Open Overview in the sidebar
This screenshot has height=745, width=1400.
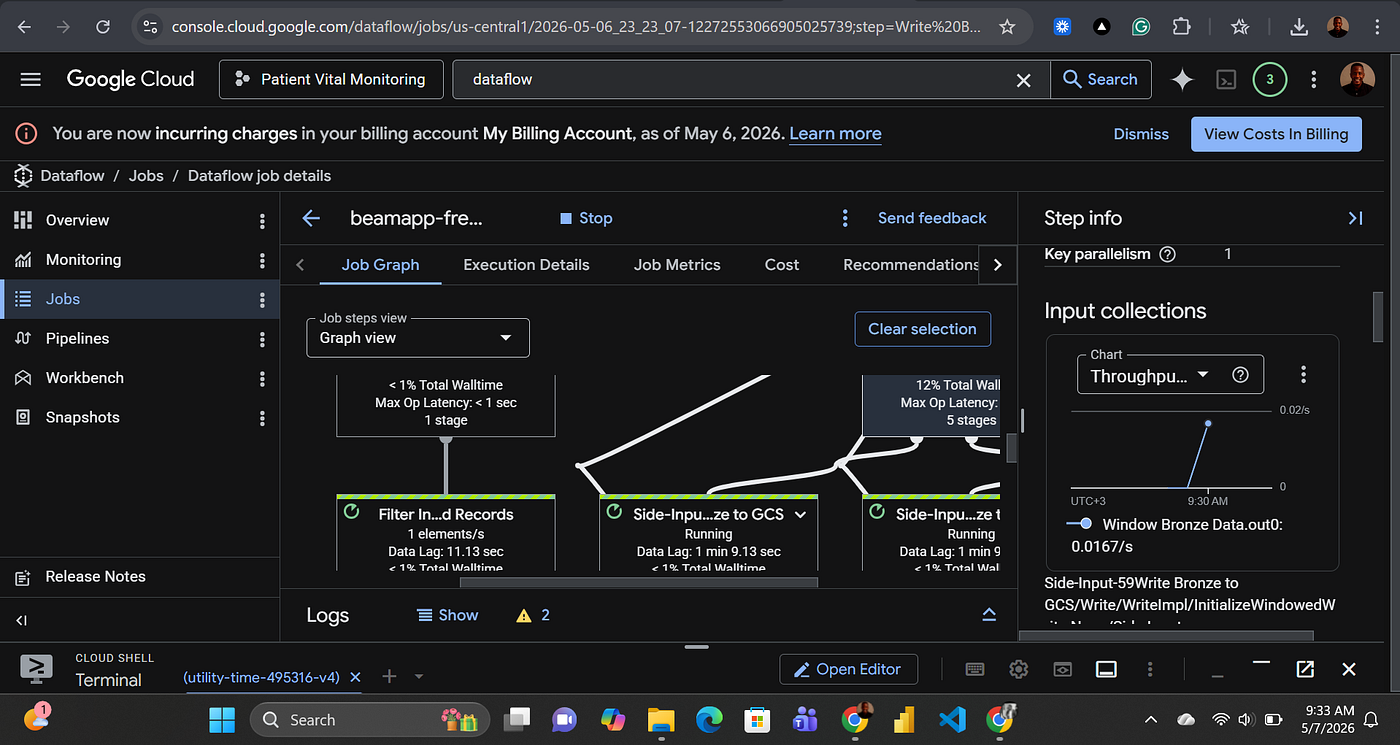[77, 220]
